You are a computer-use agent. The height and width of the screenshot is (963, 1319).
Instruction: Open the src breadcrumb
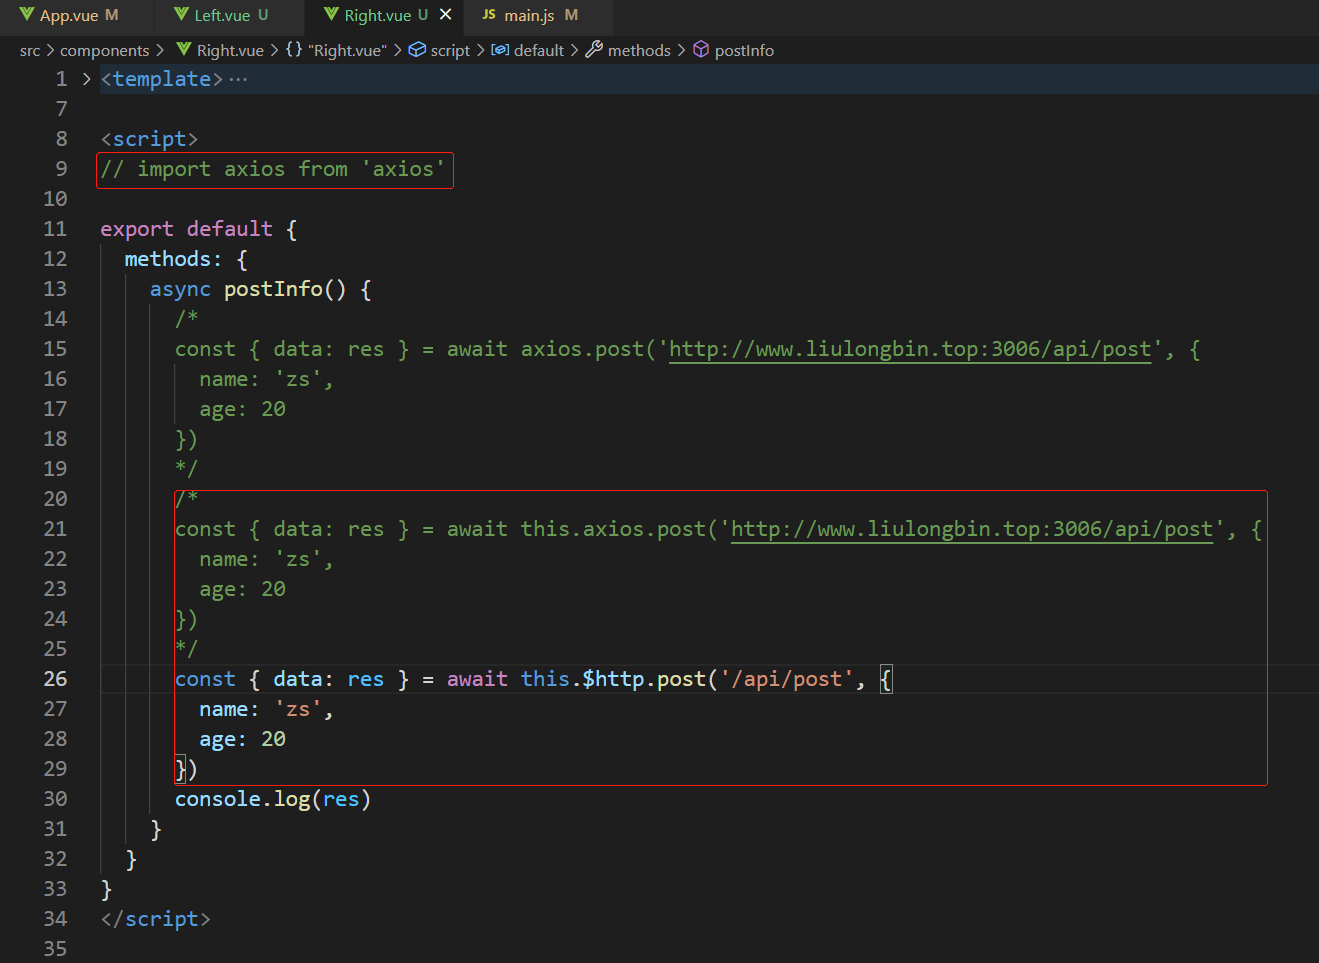coord(30,51)
